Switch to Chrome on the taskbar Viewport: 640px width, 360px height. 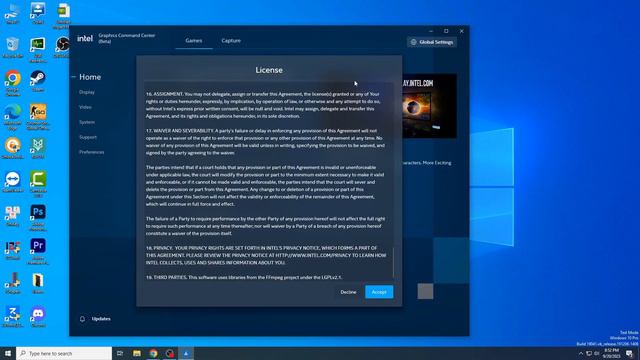153,353
